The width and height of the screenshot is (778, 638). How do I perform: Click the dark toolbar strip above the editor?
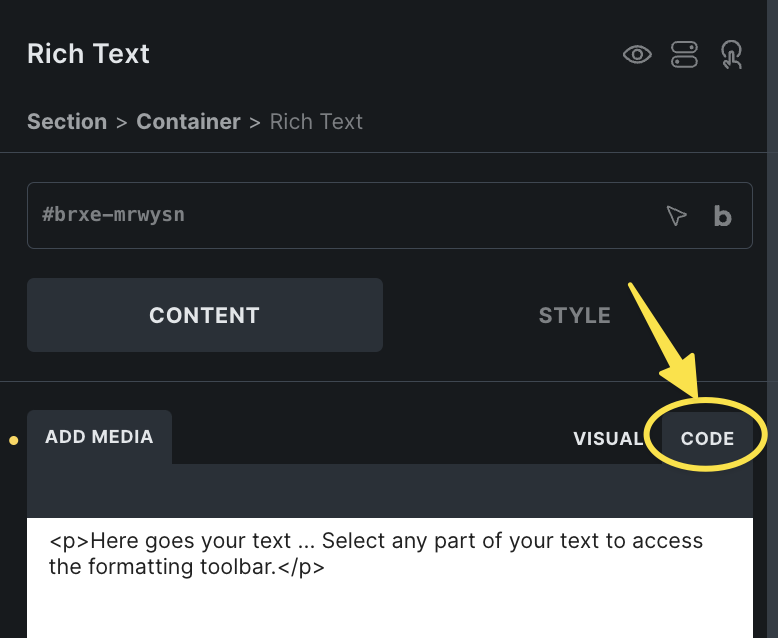tap(390, 491)
